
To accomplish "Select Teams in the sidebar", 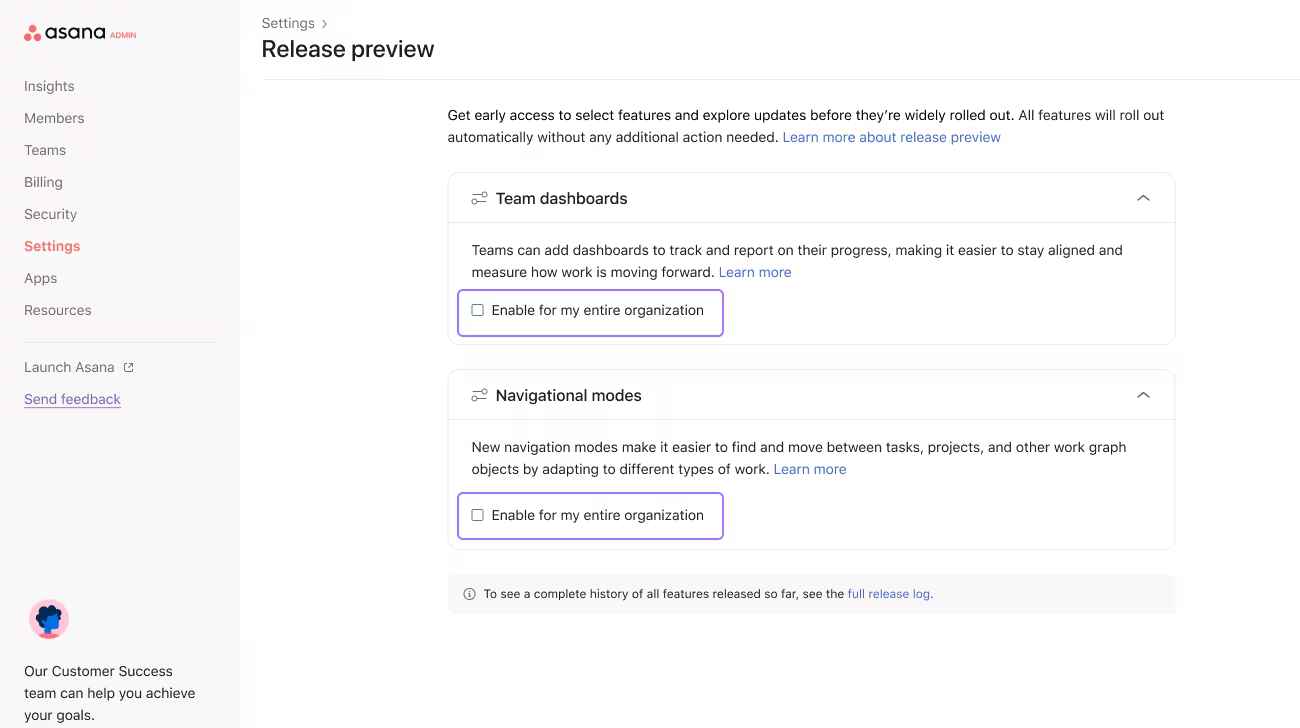I will coord(45,150).
